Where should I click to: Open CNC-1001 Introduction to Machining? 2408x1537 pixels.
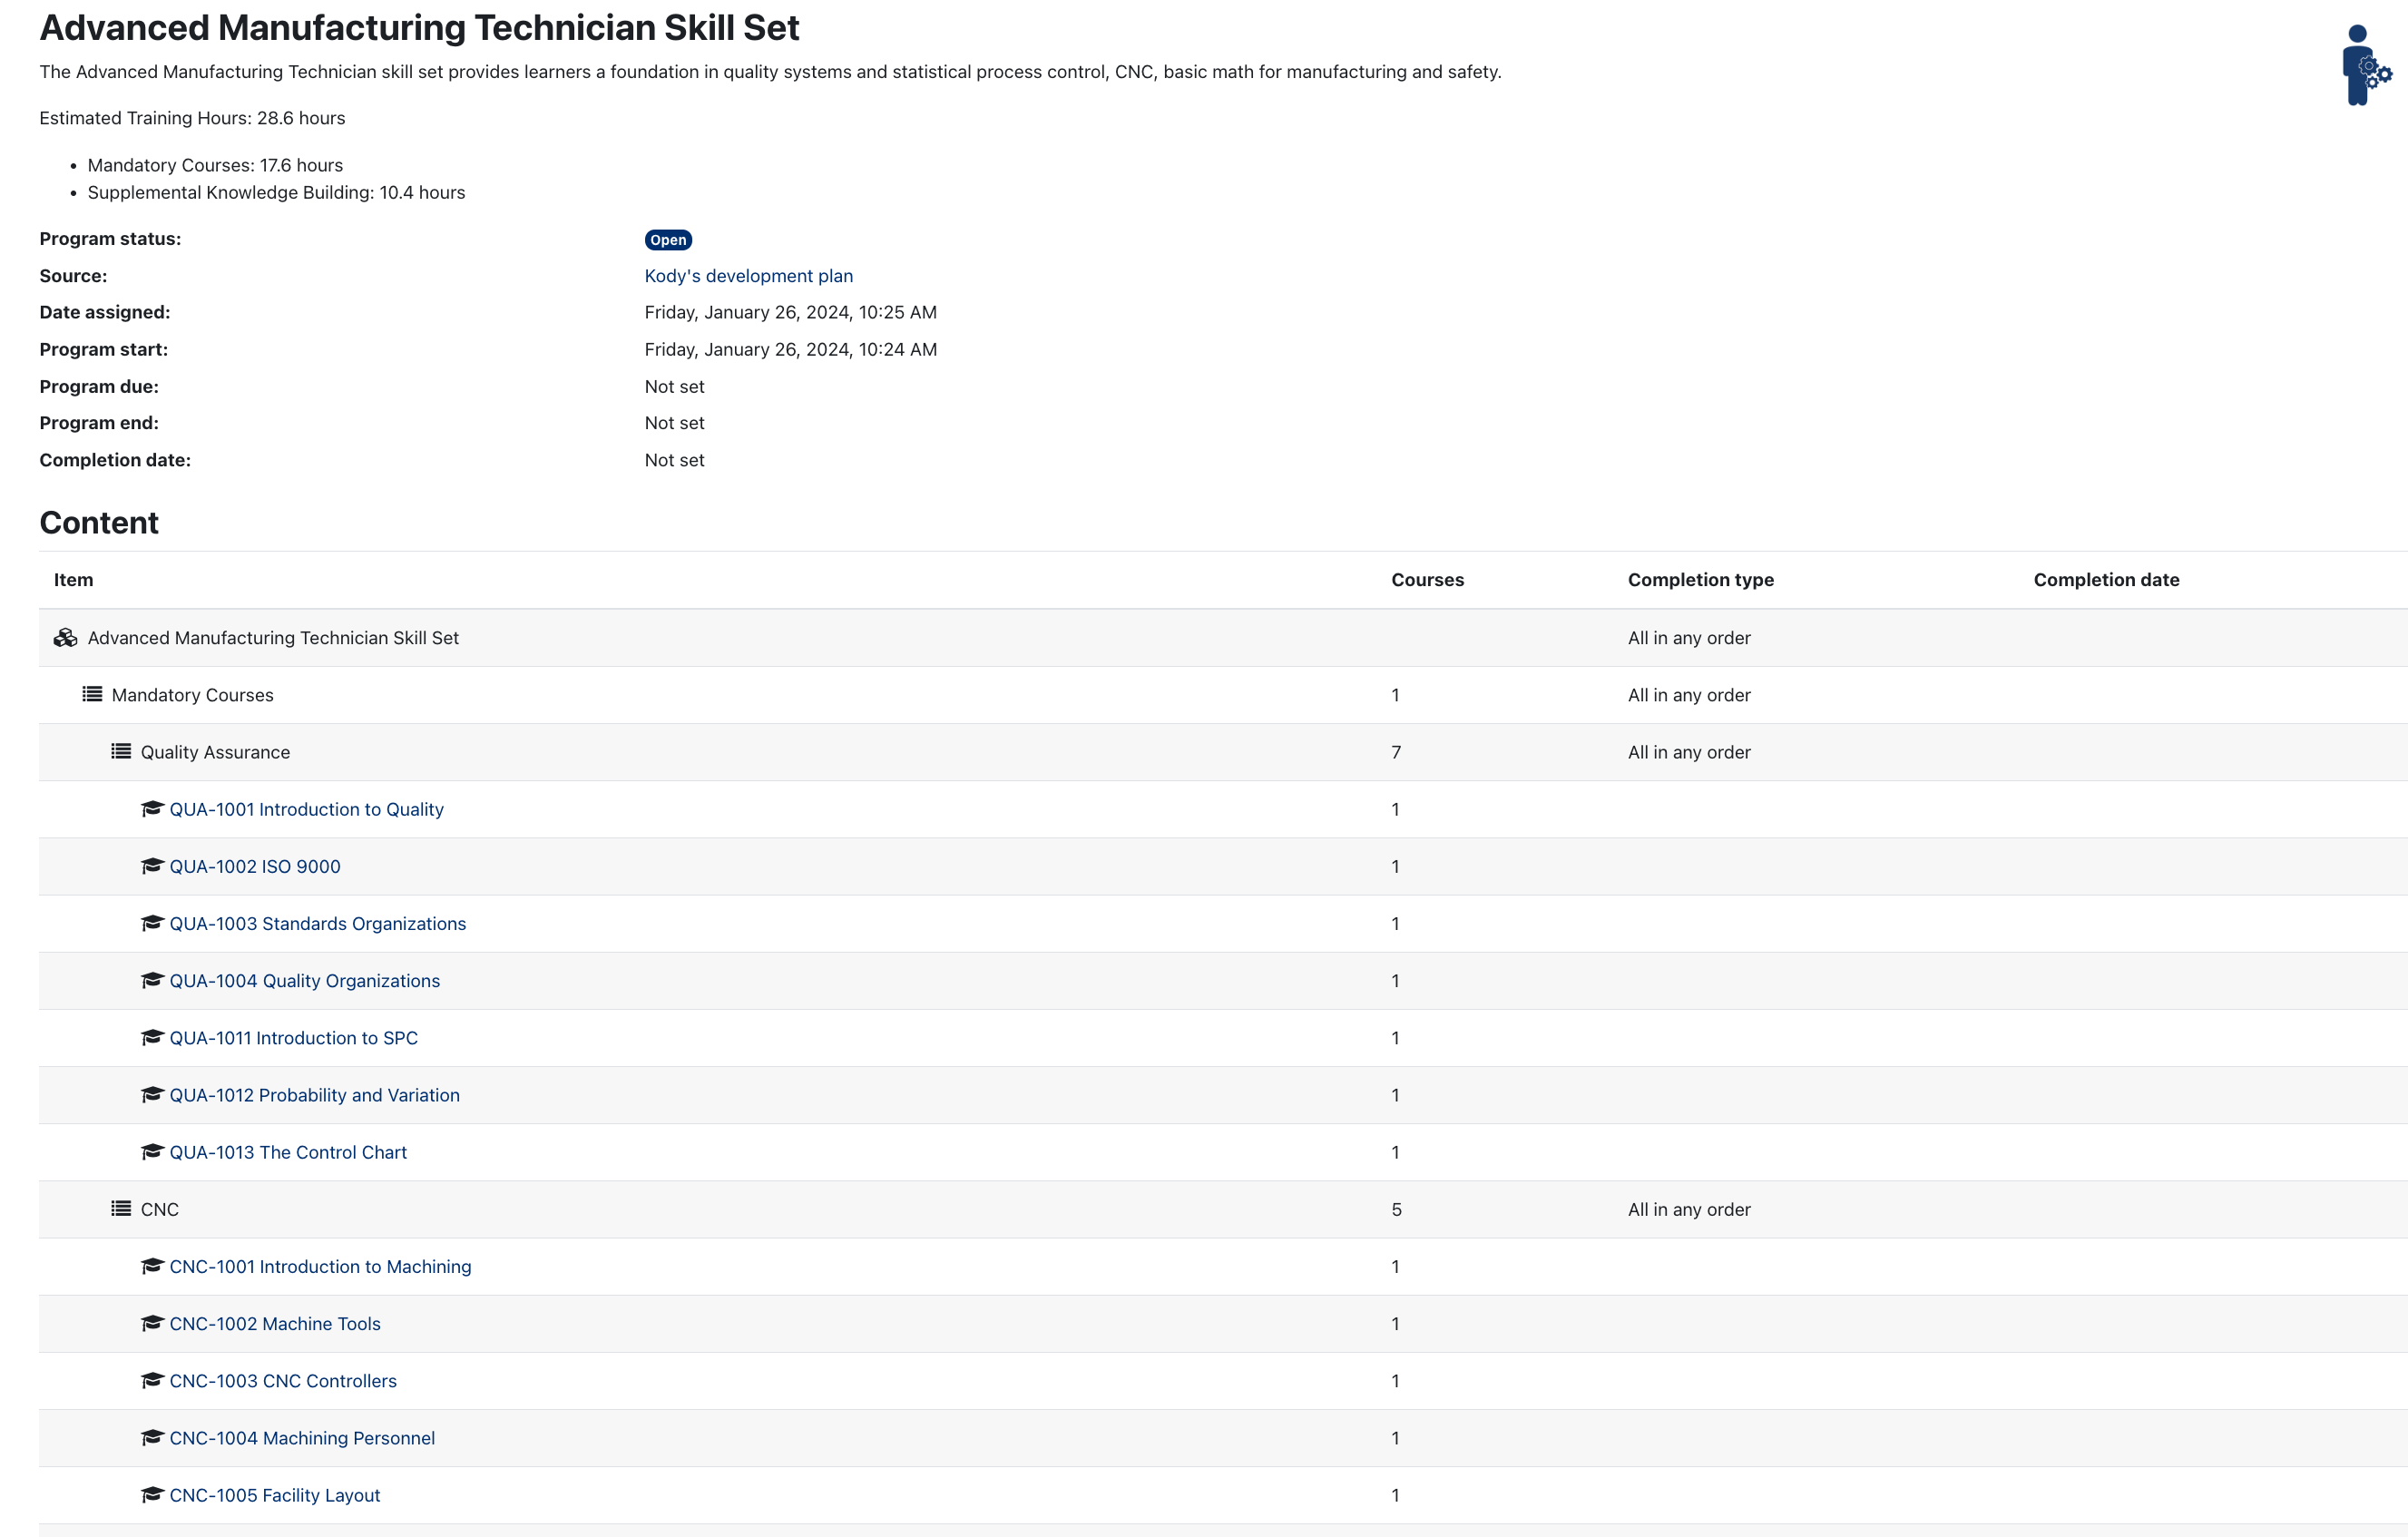click(x=320, y=1266)
